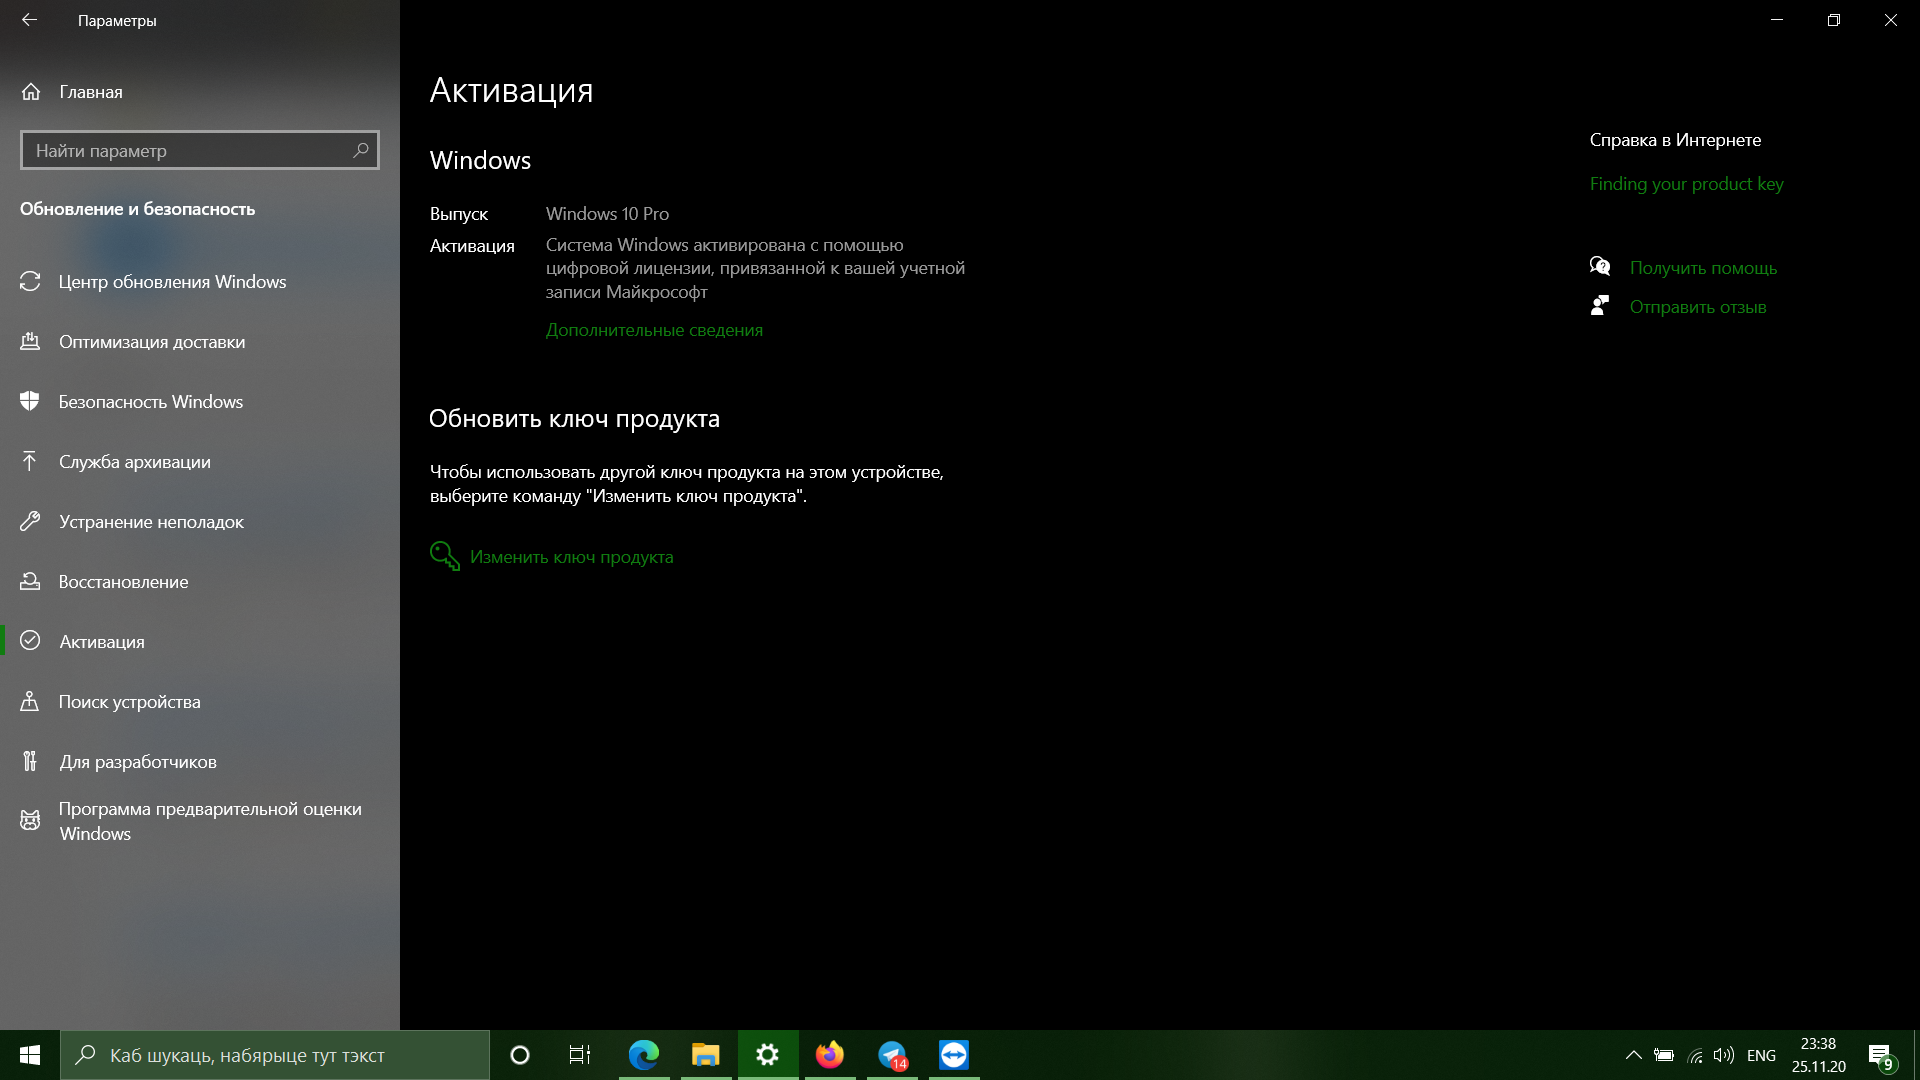The image size is (1920, 1080).
Task: Click the Получить помощь chat icon
Action: [x=1600, y=266]
